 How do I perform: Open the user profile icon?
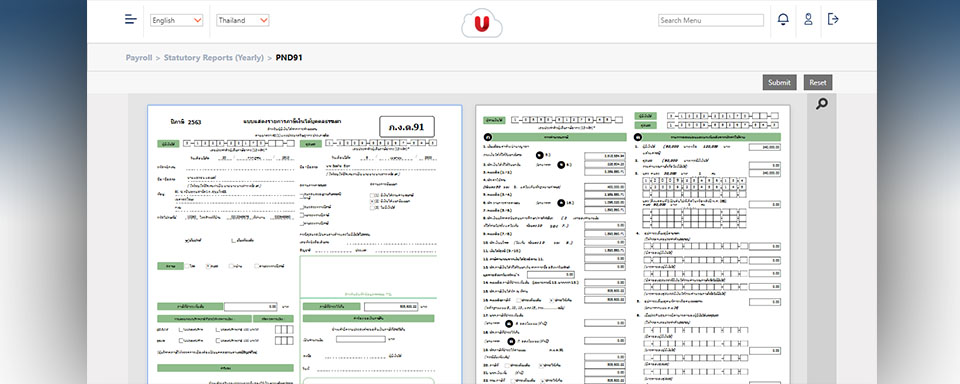[808, 20]
